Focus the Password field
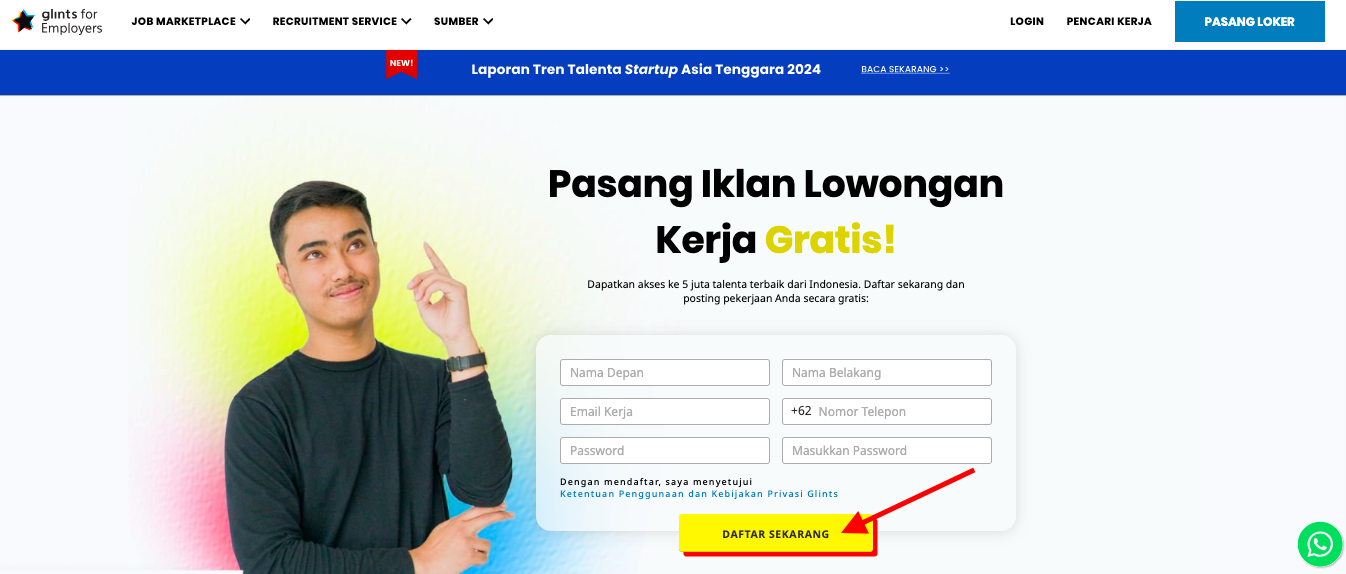The width and height of the screenshot is (1346, 574). (665, 450)
